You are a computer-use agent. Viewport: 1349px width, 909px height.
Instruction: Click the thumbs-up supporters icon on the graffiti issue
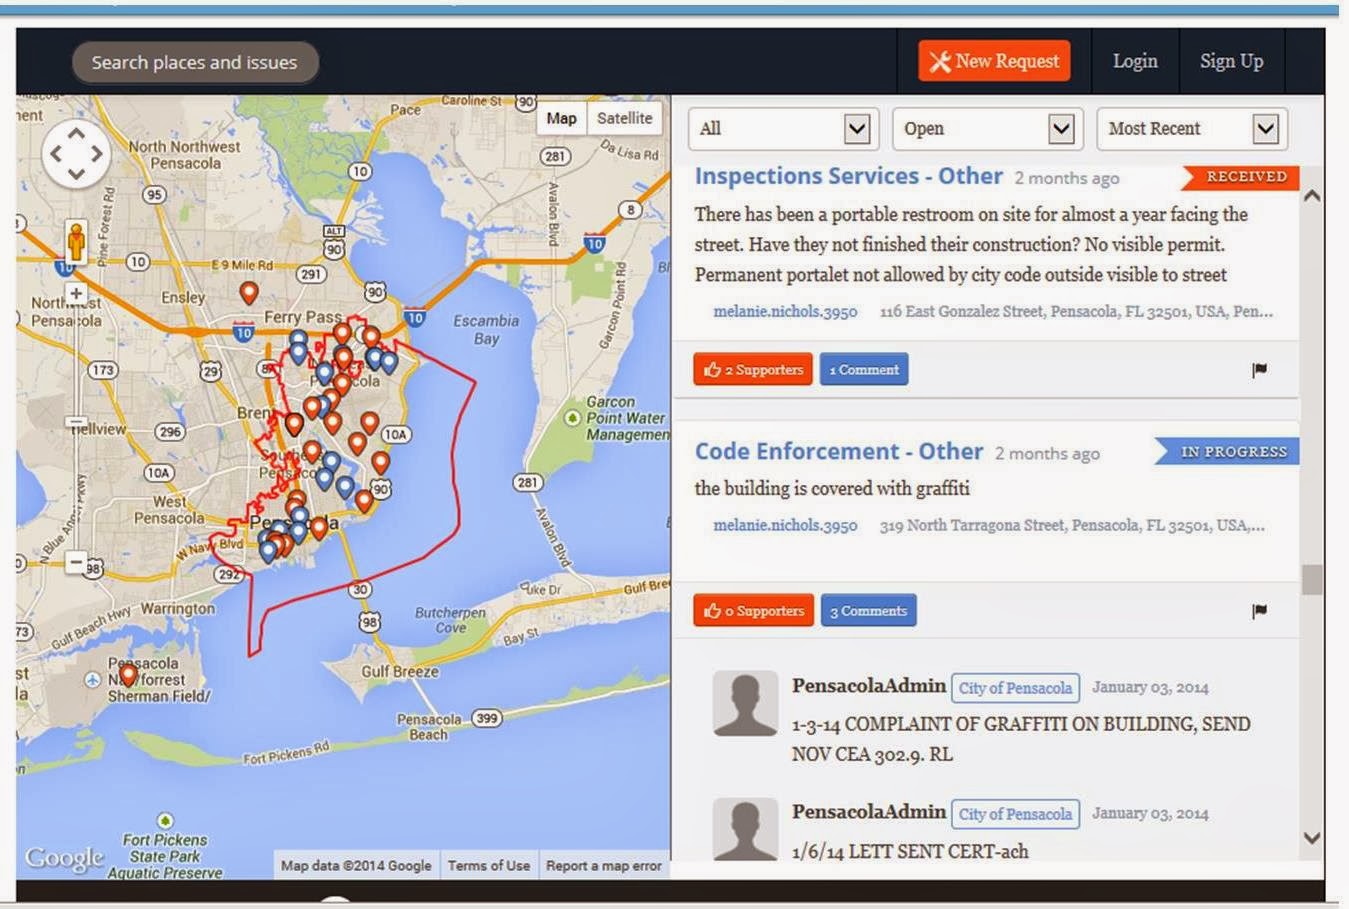715,610
